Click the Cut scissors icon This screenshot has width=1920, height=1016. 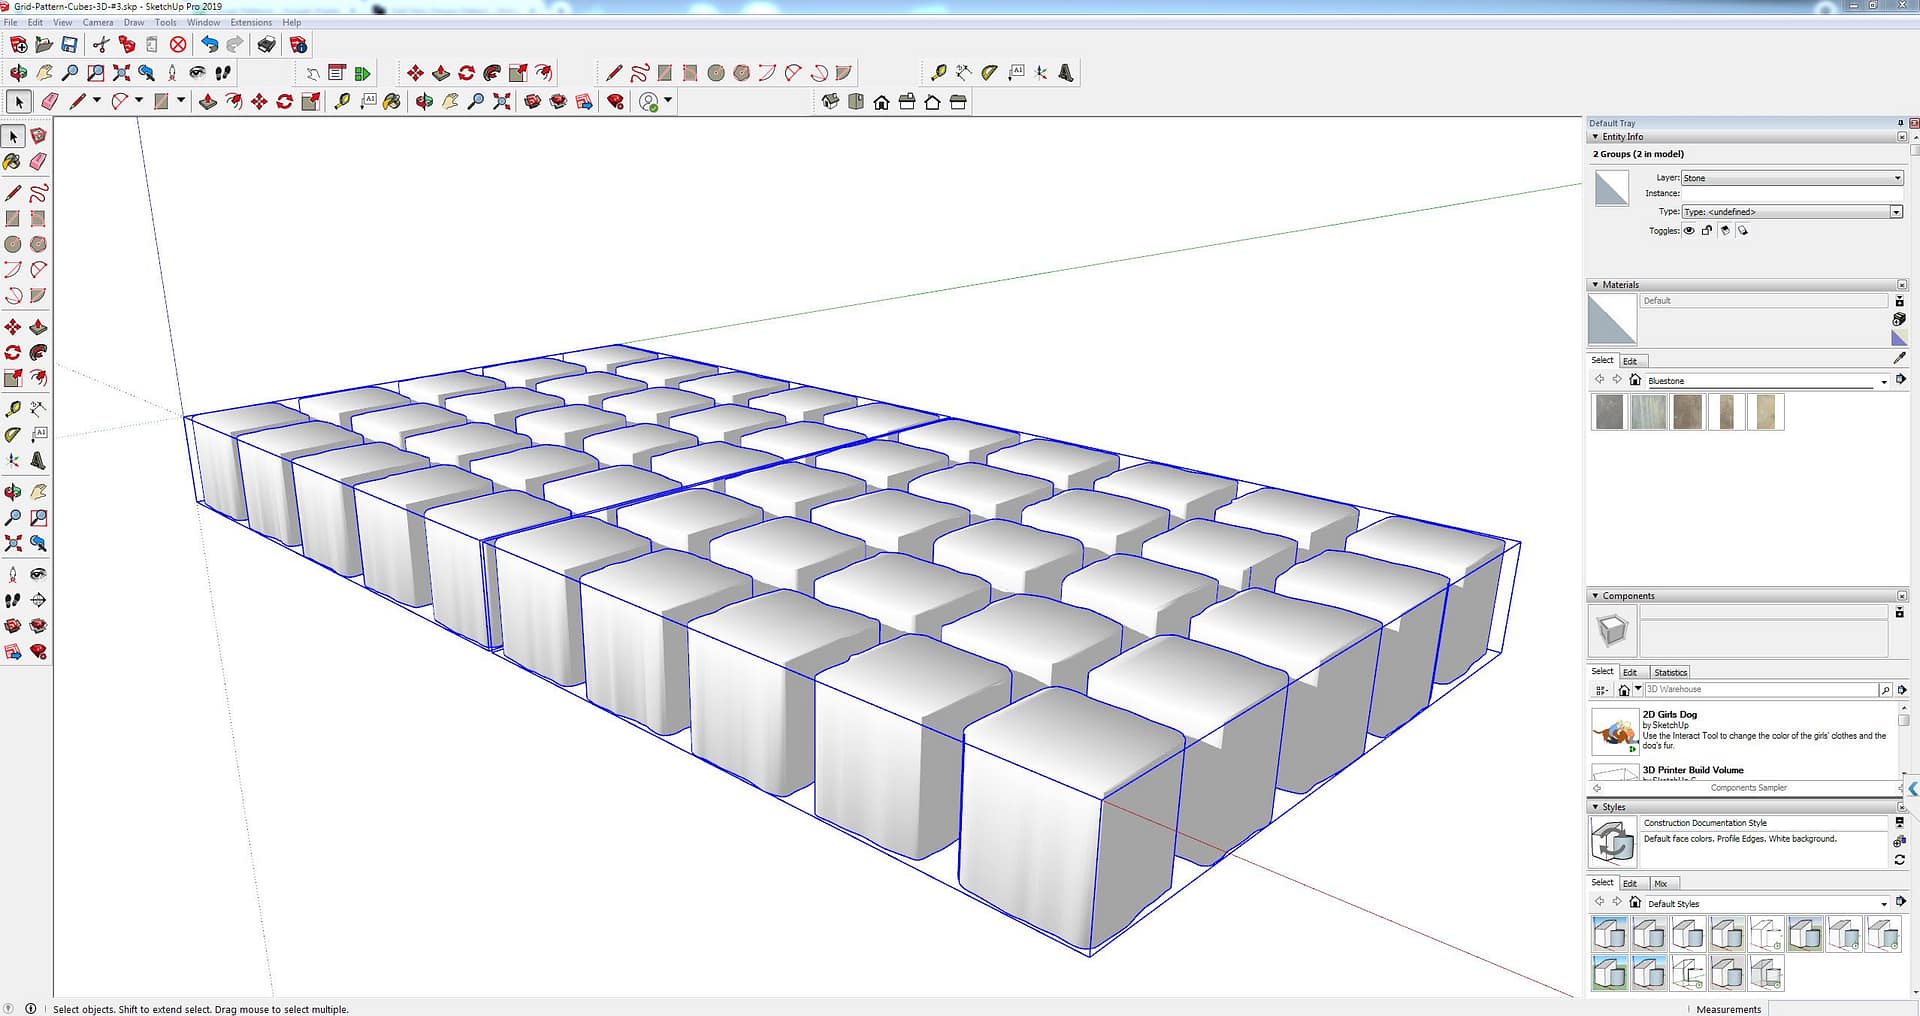tap(100, 45)
